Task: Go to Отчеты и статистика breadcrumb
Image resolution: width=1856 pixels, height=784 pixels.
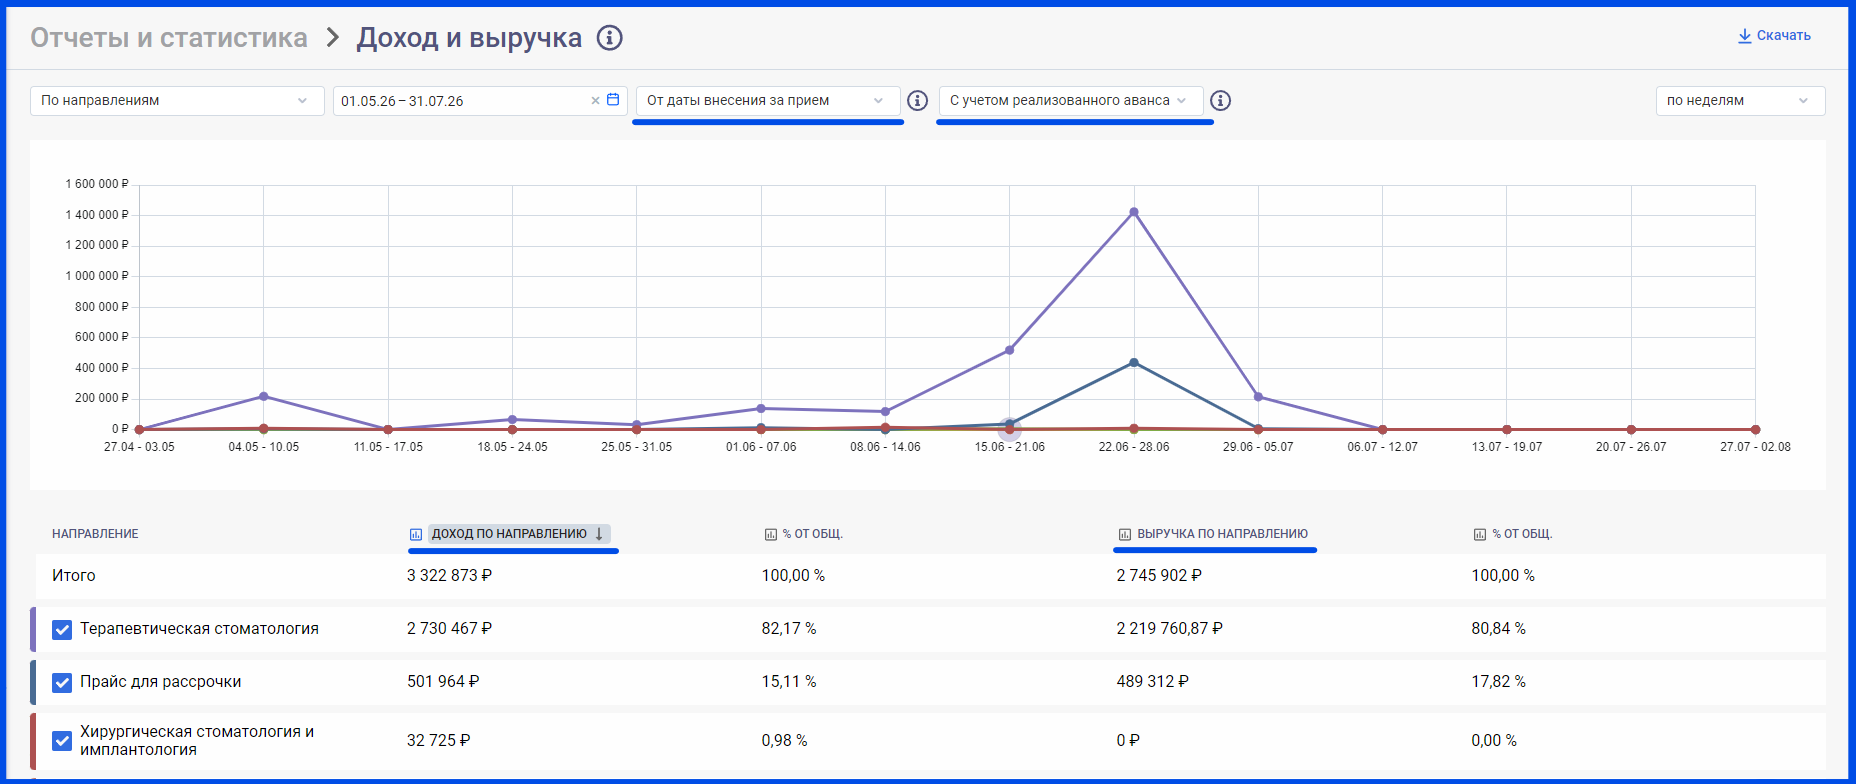Action: tap(169, 38)
